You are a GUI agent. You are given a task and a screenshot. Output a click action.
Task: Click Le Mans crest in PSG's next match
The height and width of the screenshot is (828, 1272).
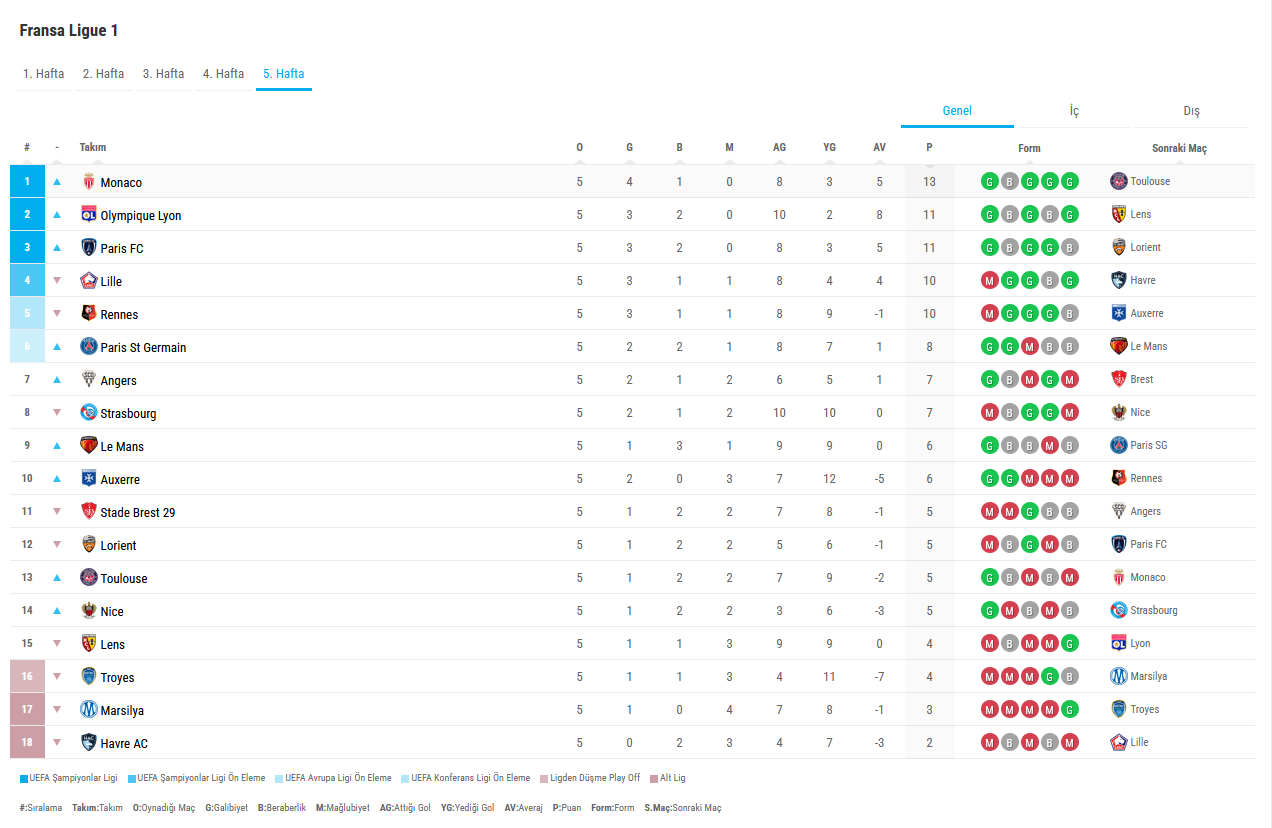[1119, 346]
